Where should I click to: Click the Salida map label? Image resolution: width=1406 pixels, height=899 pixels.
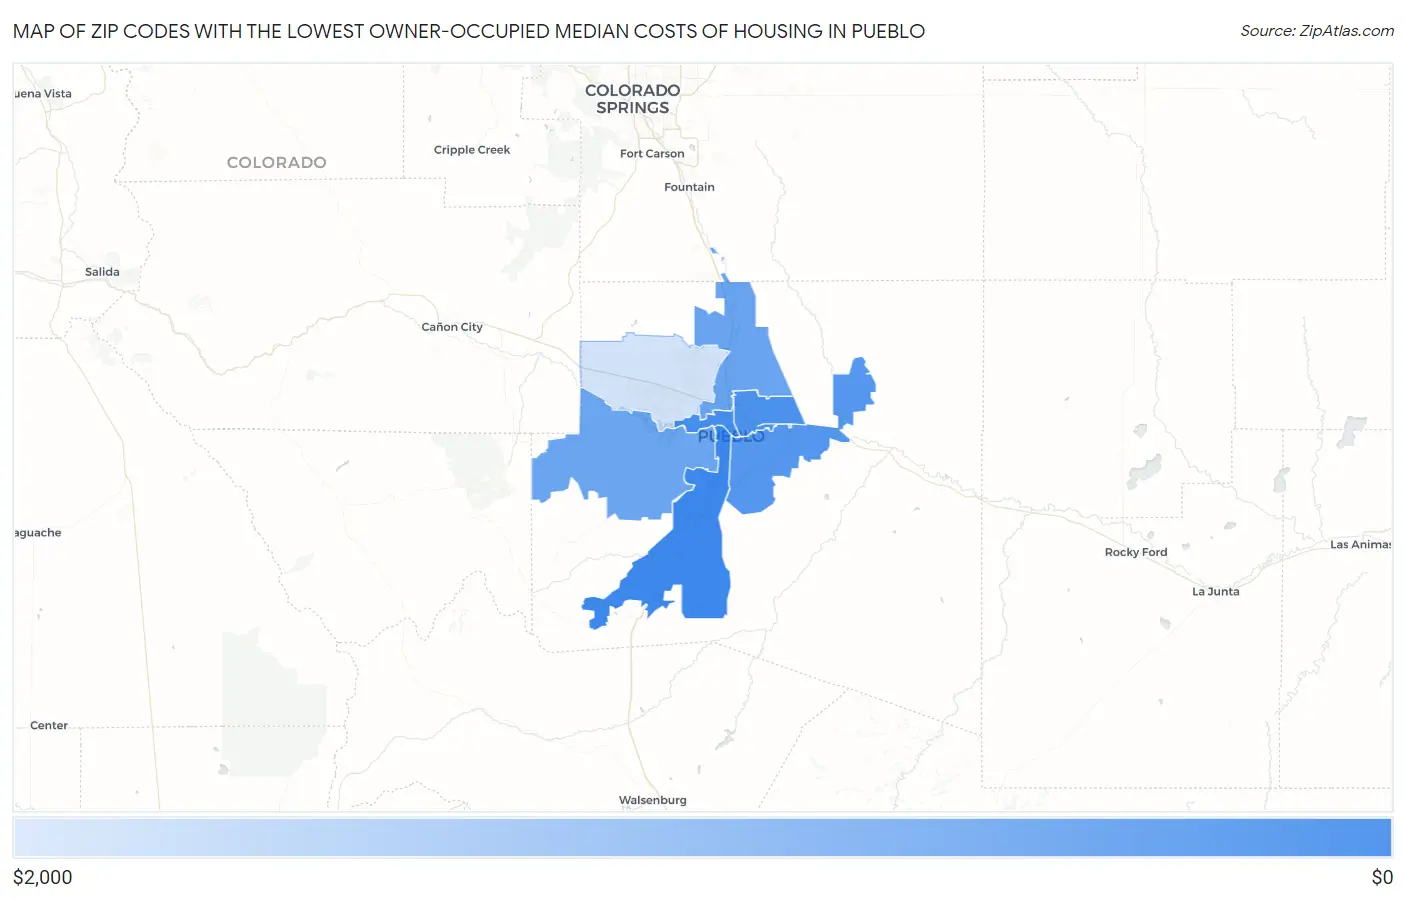102,272
